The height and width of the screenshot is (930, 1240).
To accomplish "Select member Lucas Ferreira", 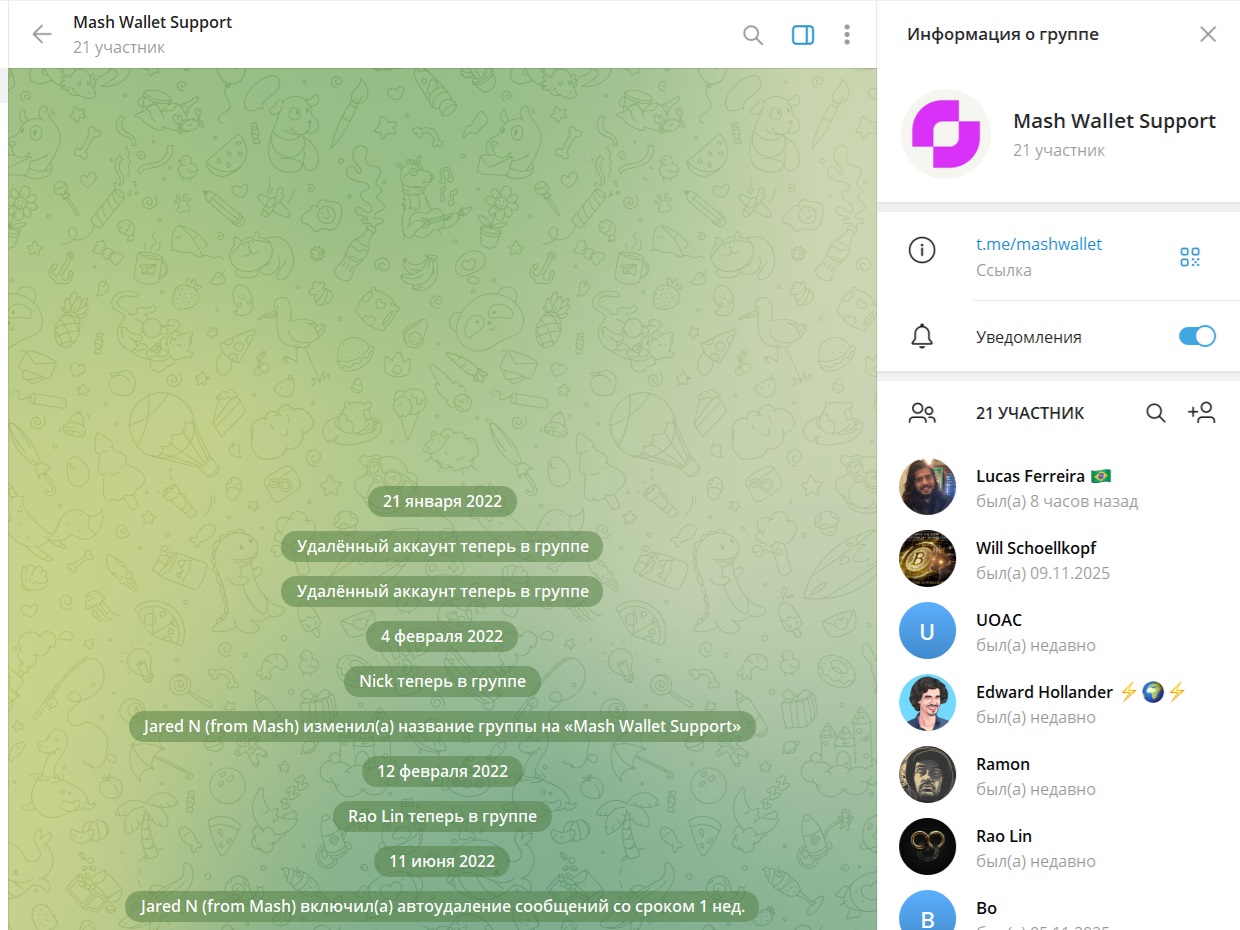I will (1058, 488).
